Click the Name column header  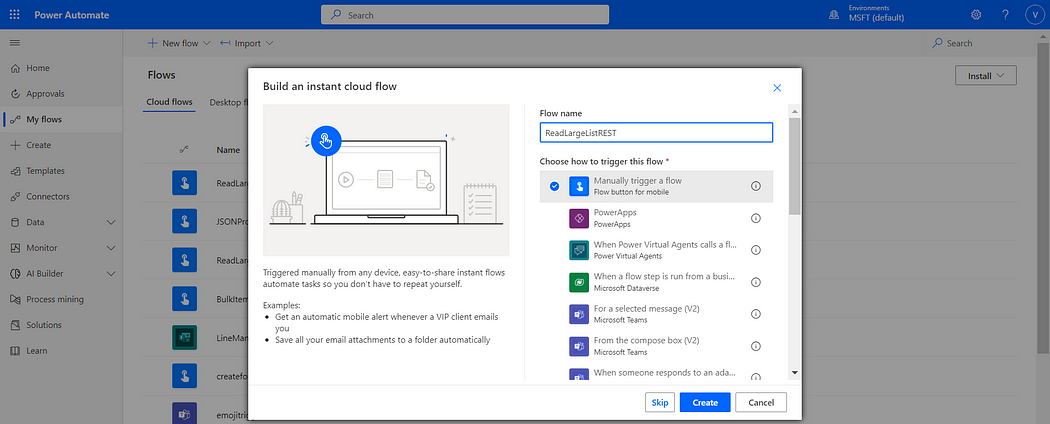coord(228,150)
